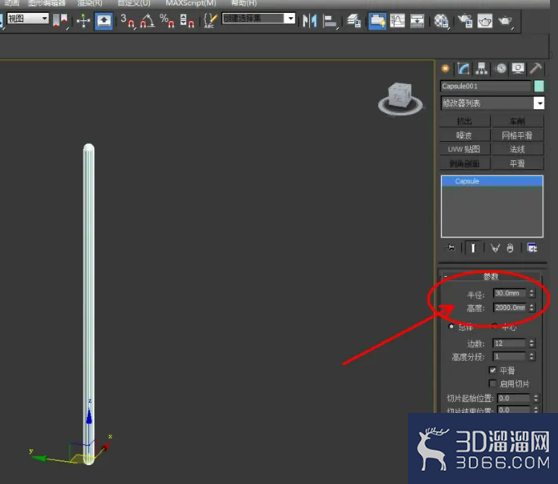Click the 切片起始位置 spinner arrows
Viewport: 558px width, 484px height.
pos(536,398)
